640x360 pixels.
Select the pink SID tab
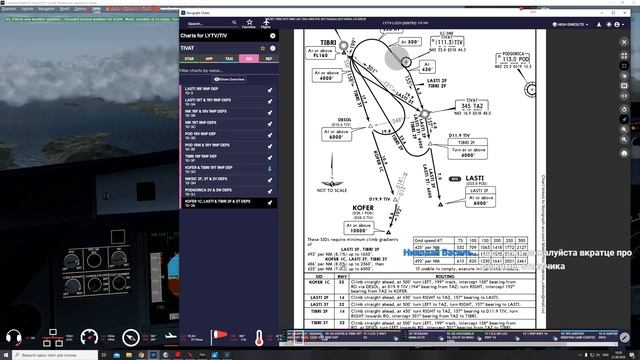pos(249,59)
